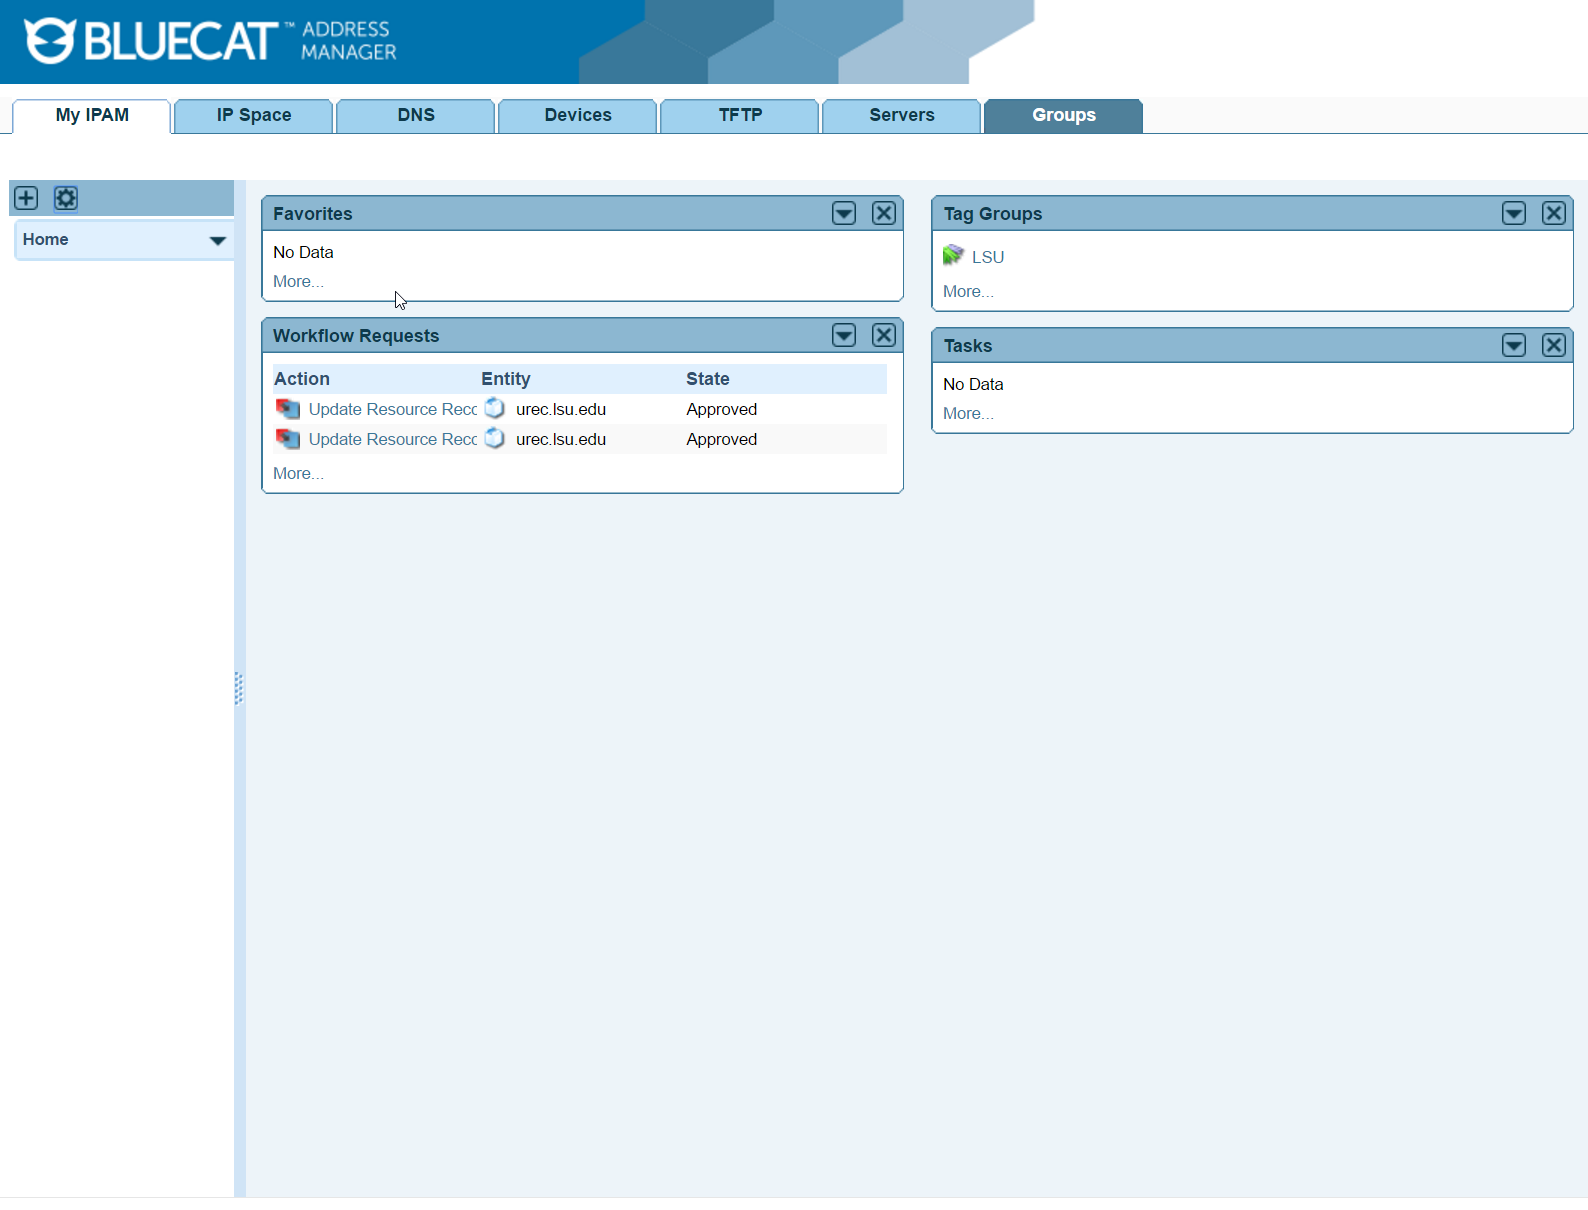Open the IP Space tab
This screenshot has height=1210, width=1588.
click(254, 115)
